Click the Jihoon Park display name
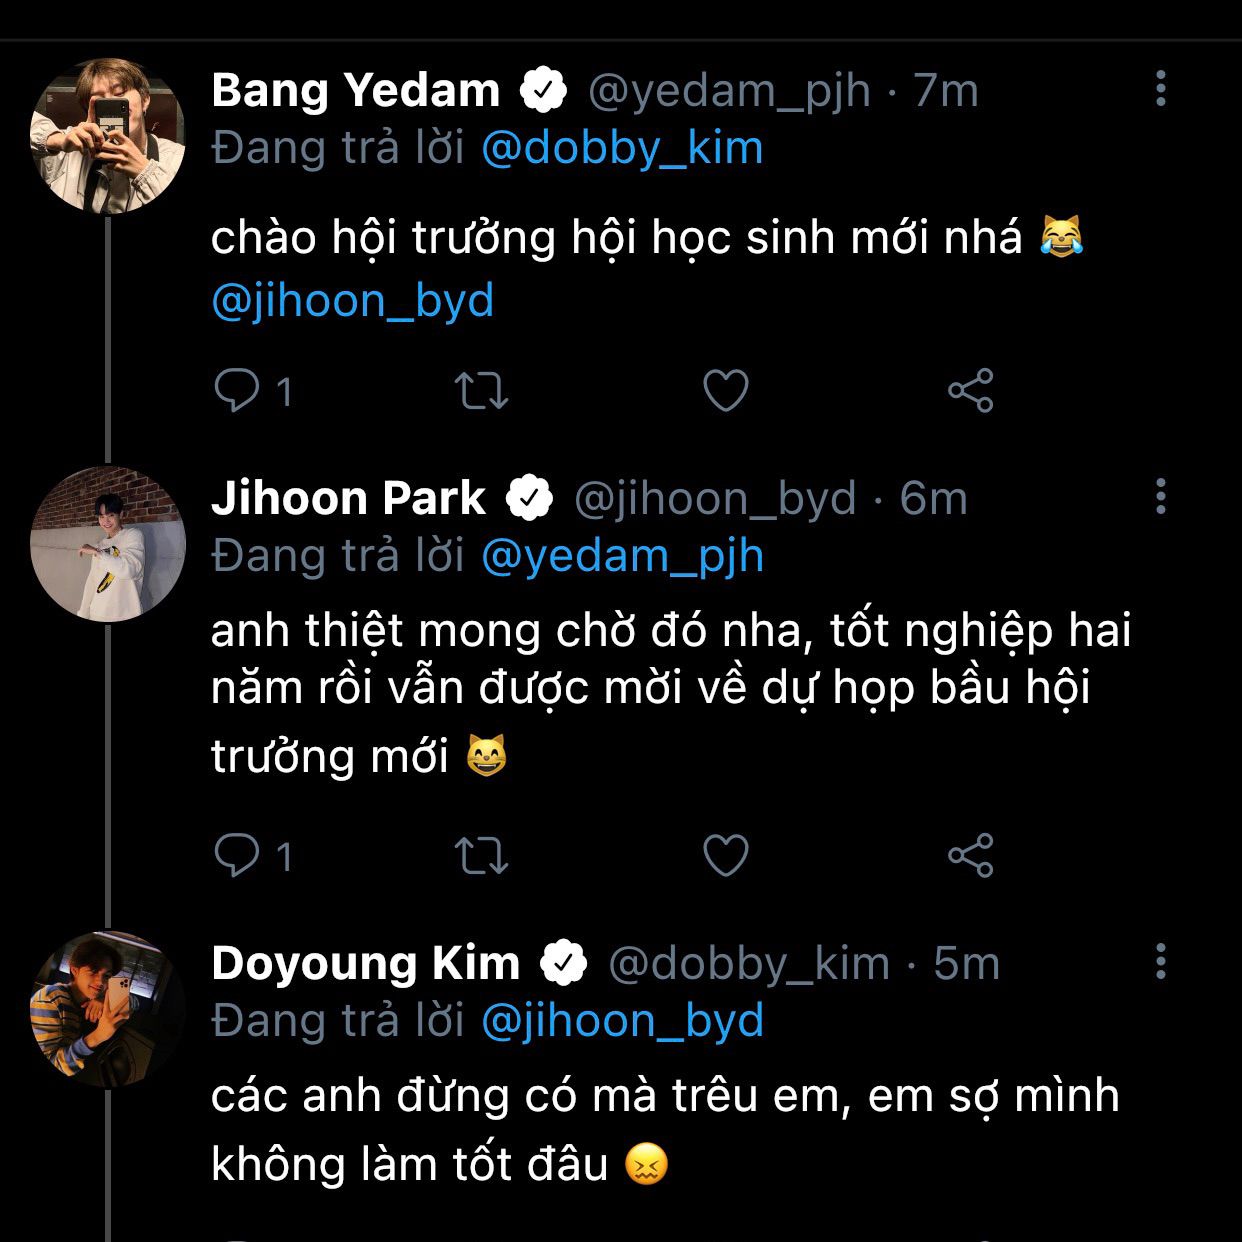 tap(349, 498)
